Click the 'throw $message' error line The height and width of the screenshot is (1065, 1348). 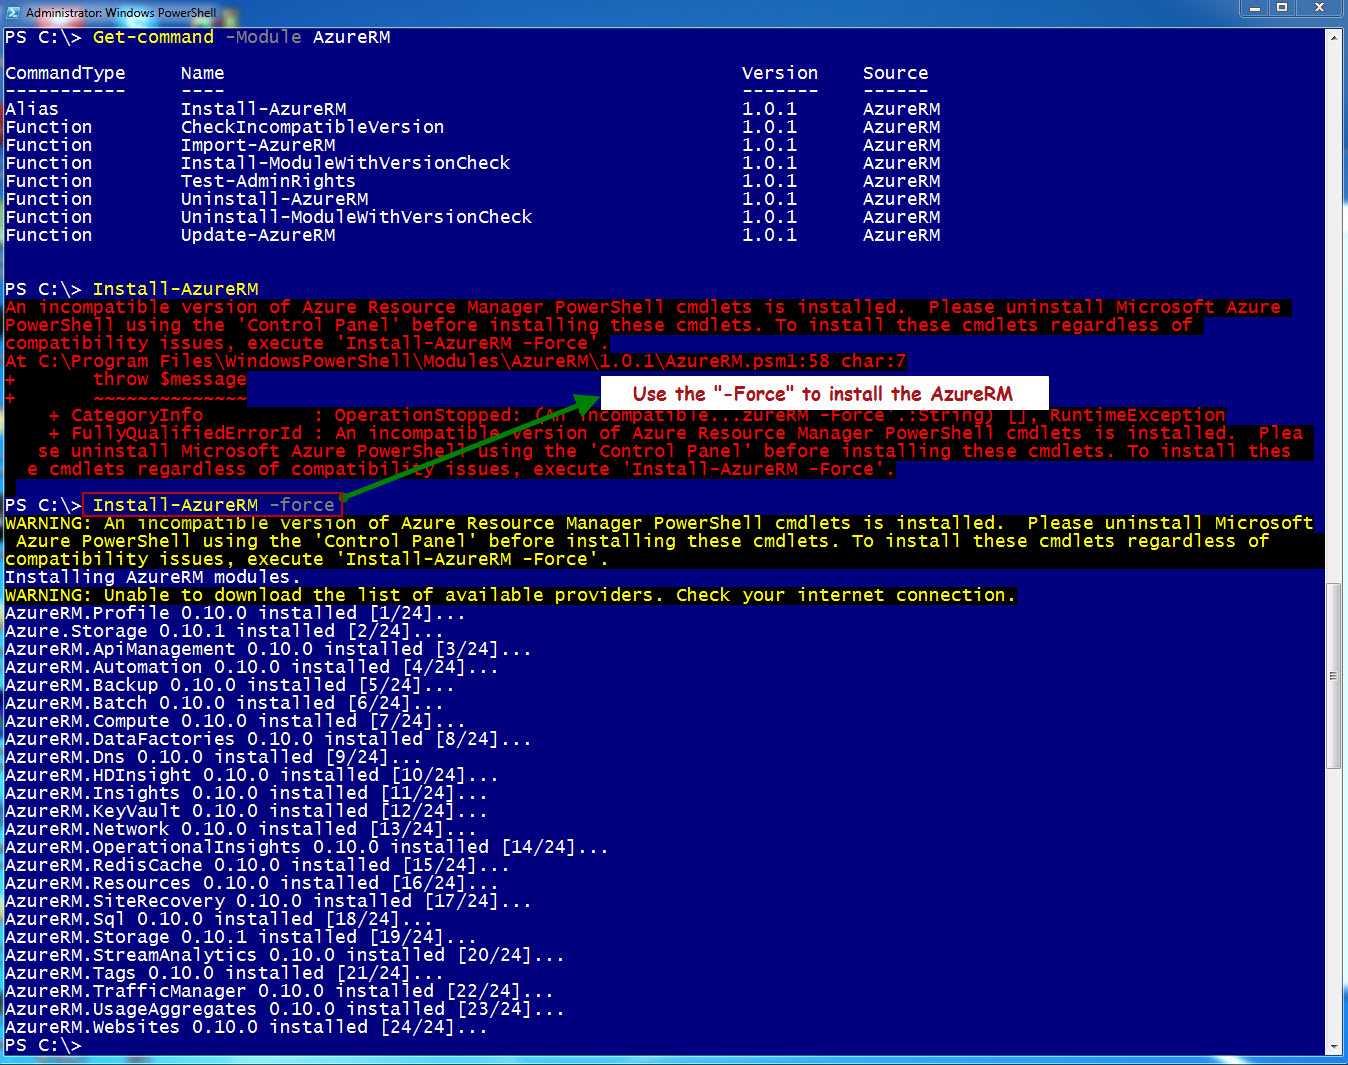[x=170, y=379]
